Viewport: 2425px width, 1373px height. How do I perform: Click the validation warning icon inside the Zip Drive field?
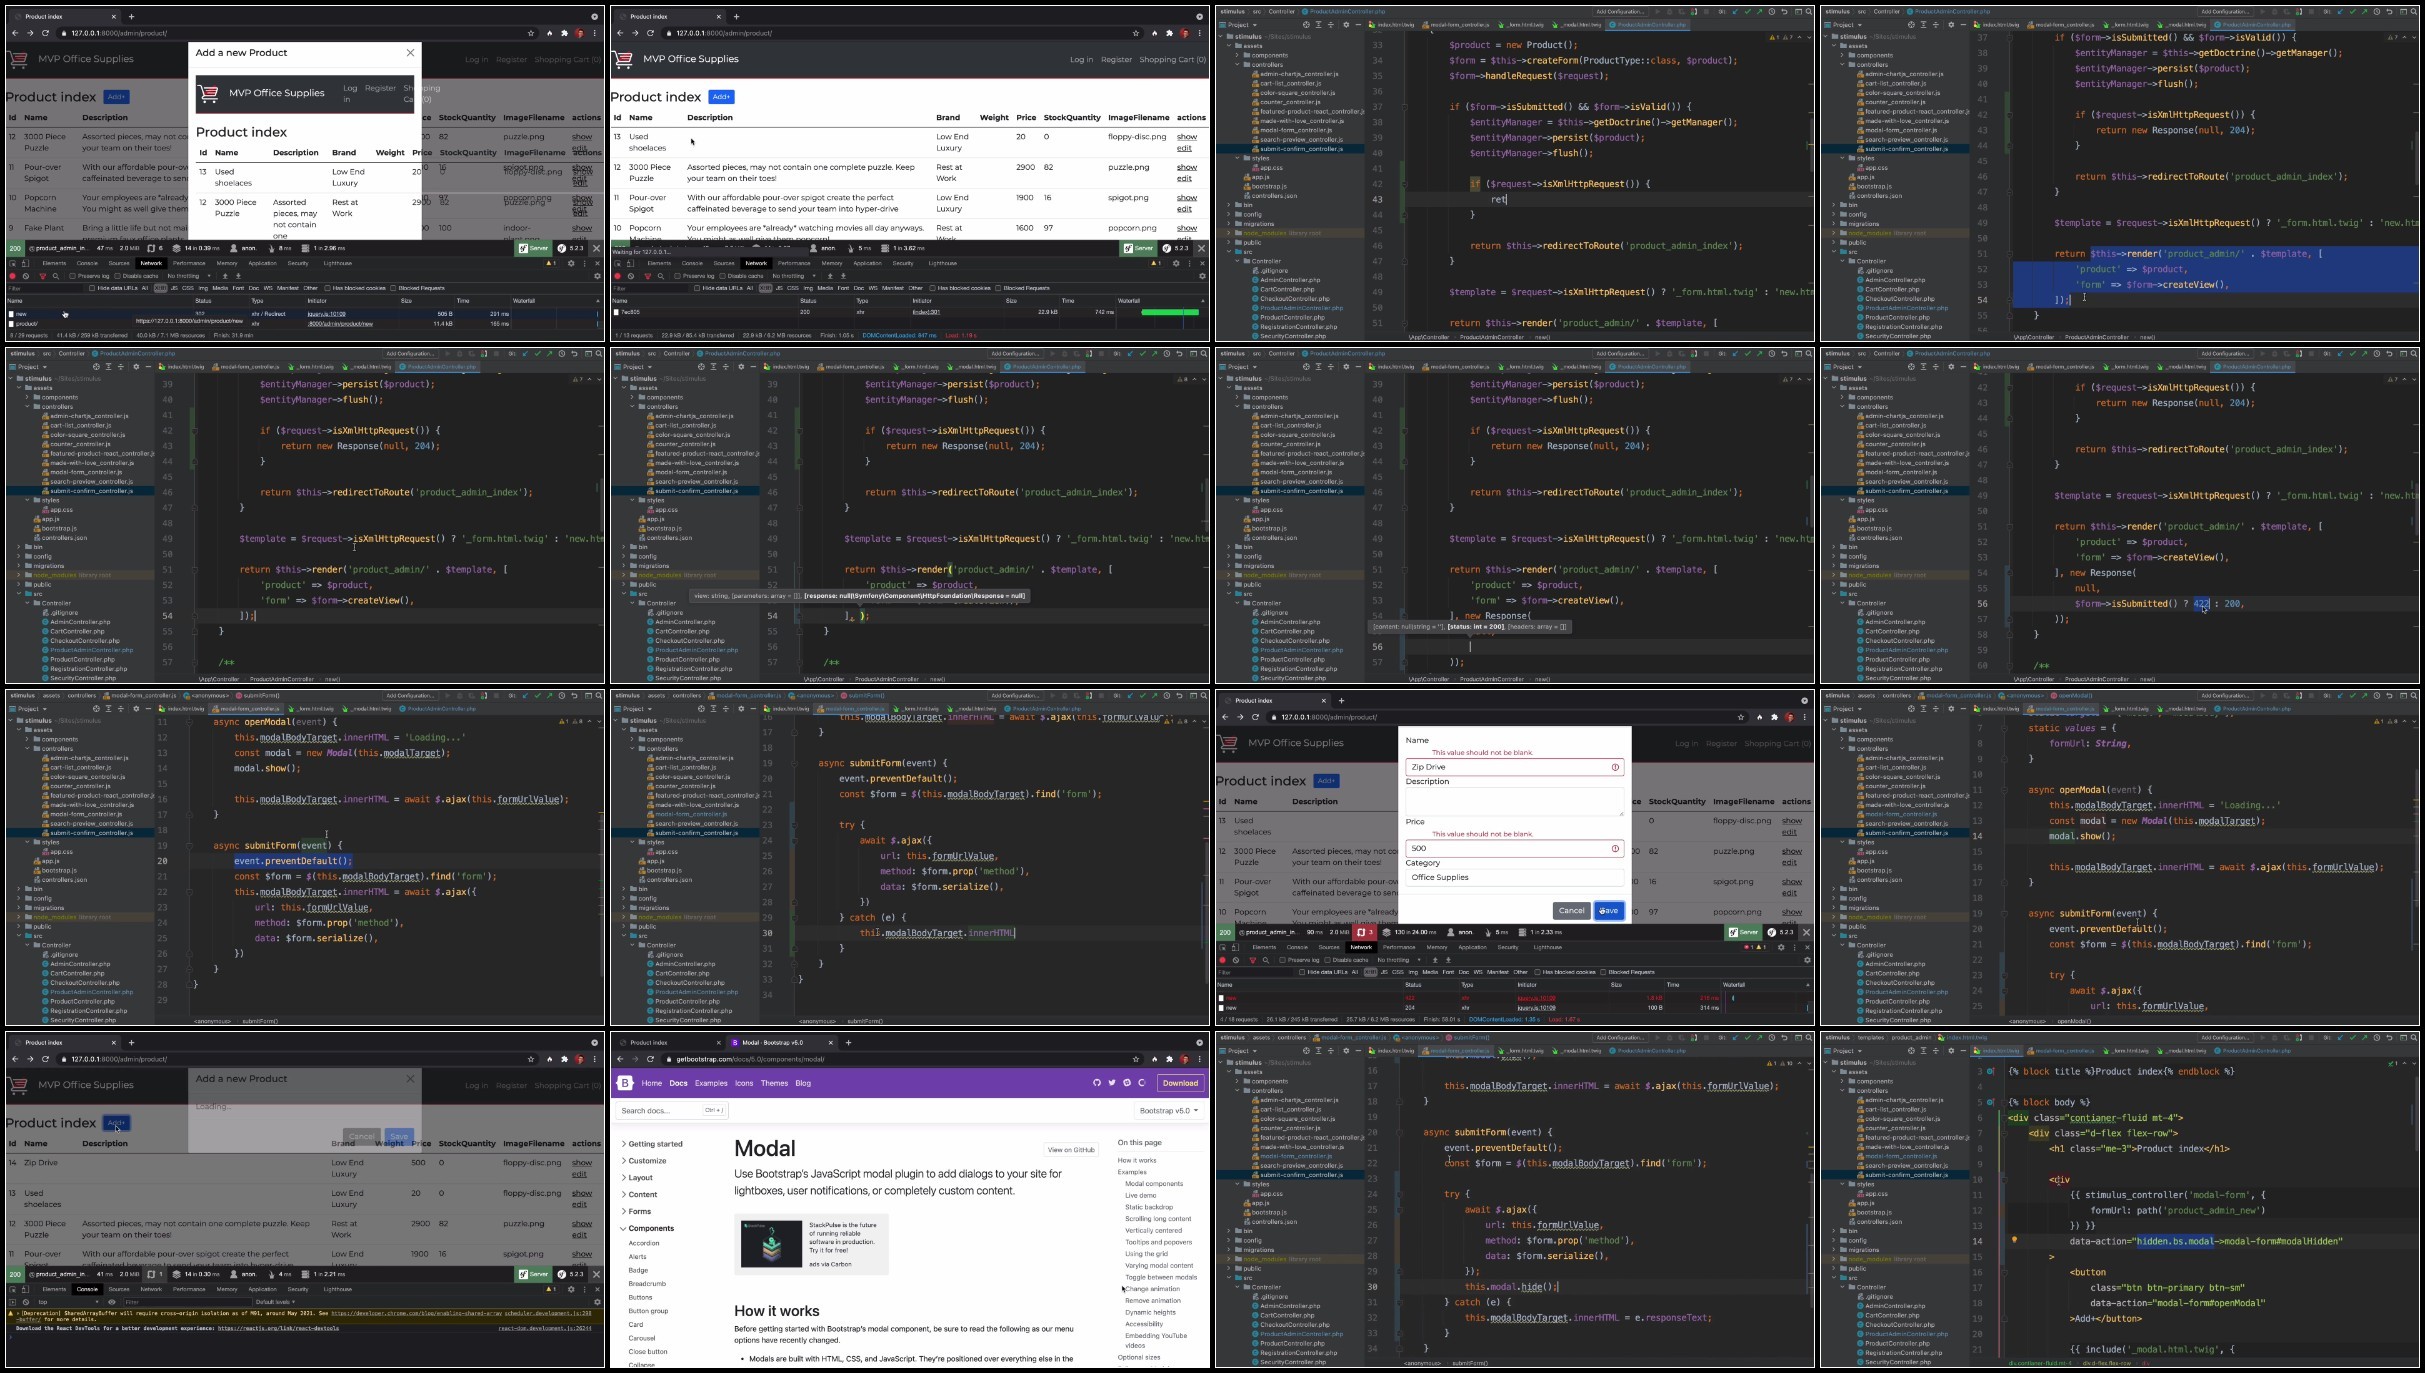point(1615,767)
